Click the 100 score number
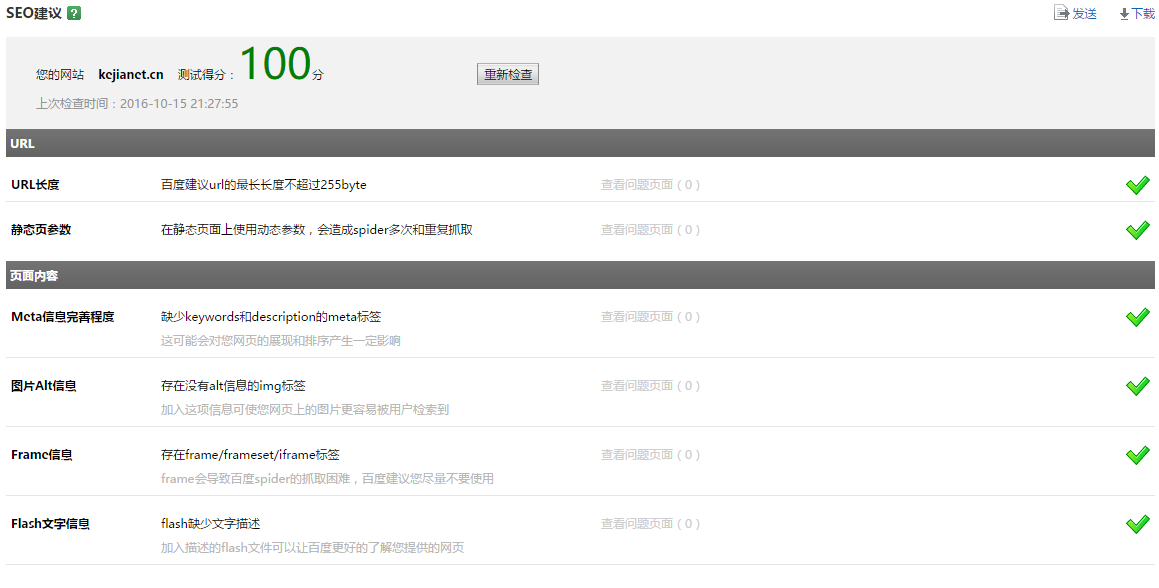Screen dimensions: 1159x588 274,65
